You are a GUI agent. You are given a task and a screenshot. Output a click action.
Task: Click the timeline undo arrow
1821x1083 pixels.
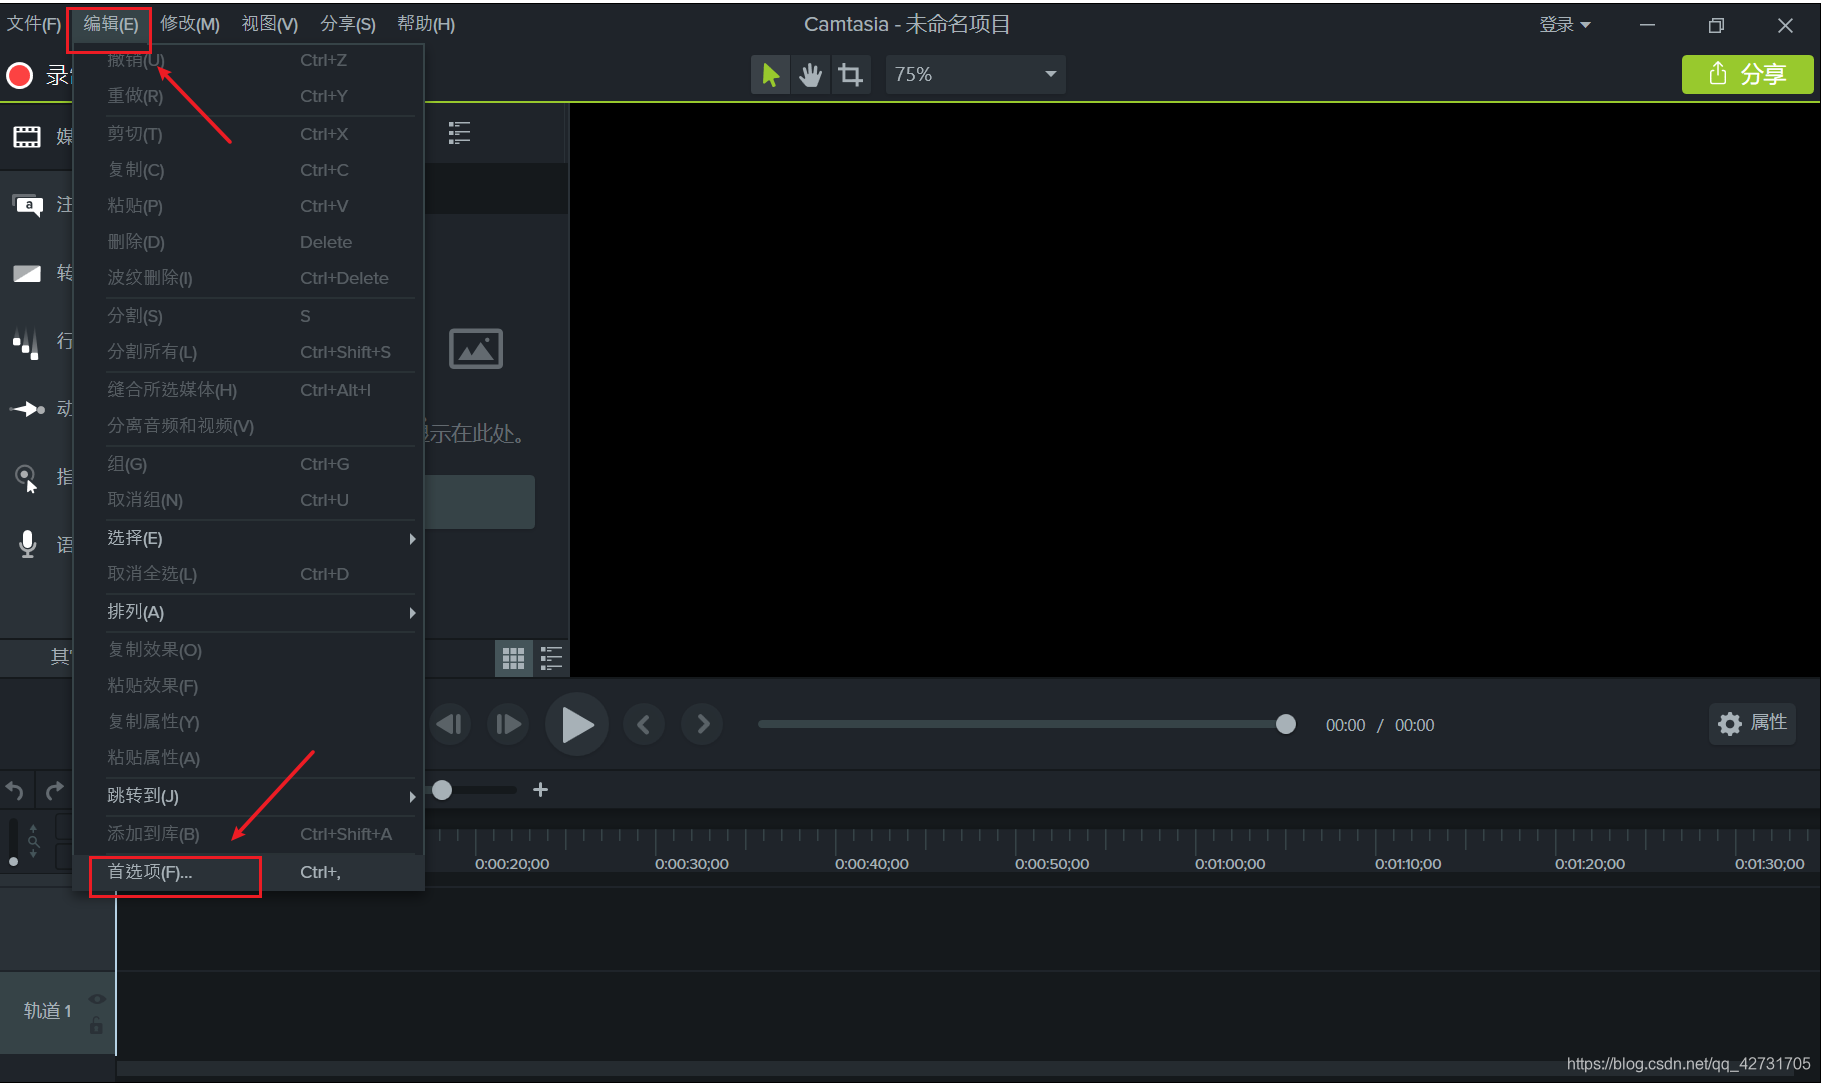pyautogui.click(x=15, y=791)
